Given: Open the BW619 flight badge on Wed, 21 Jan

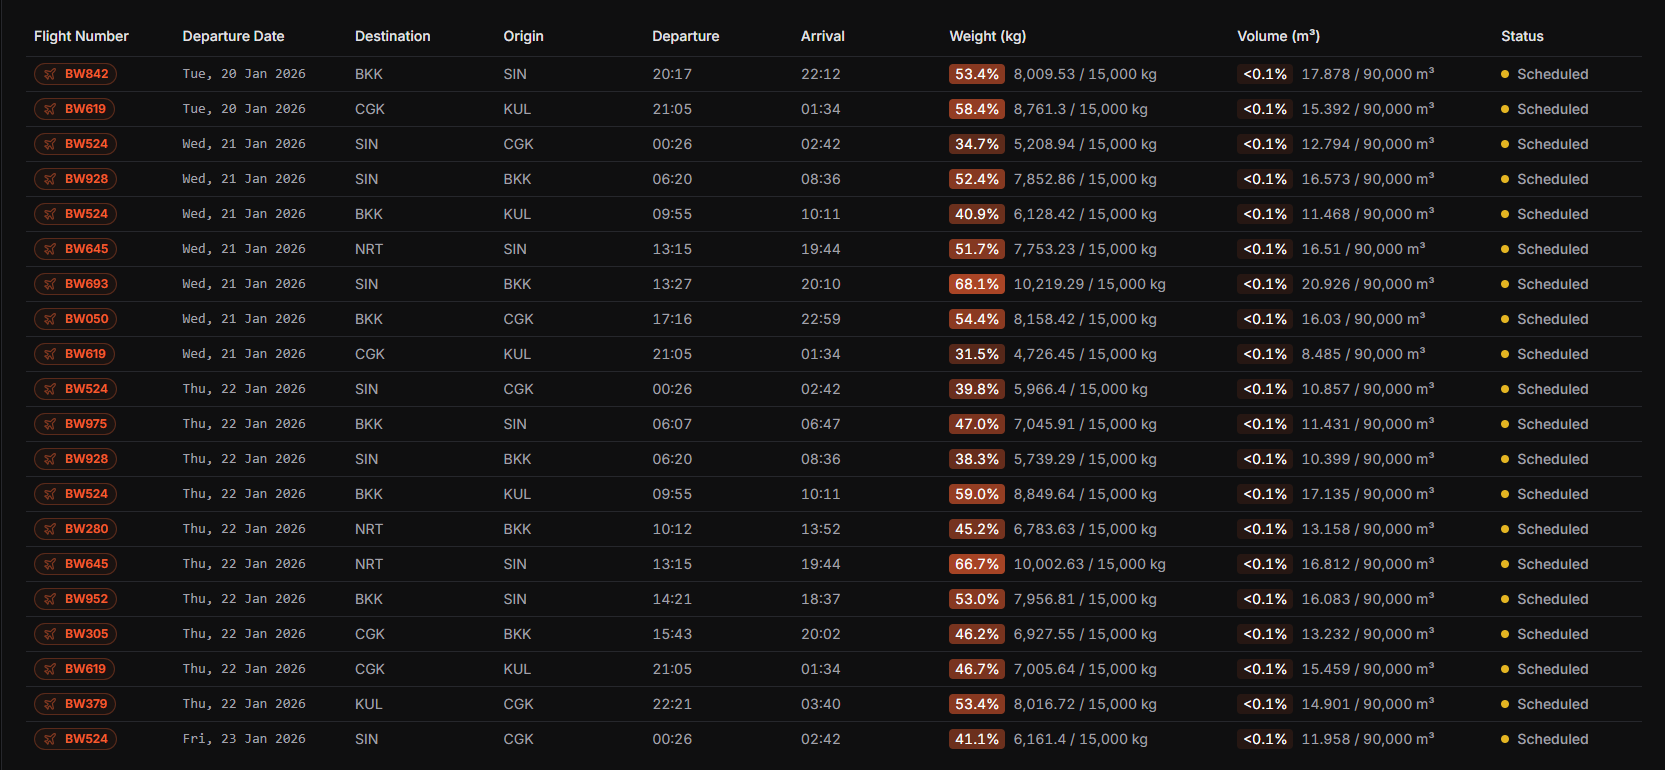Looking at the screenshot, I should pyautogui.click(x=74, y=354).
